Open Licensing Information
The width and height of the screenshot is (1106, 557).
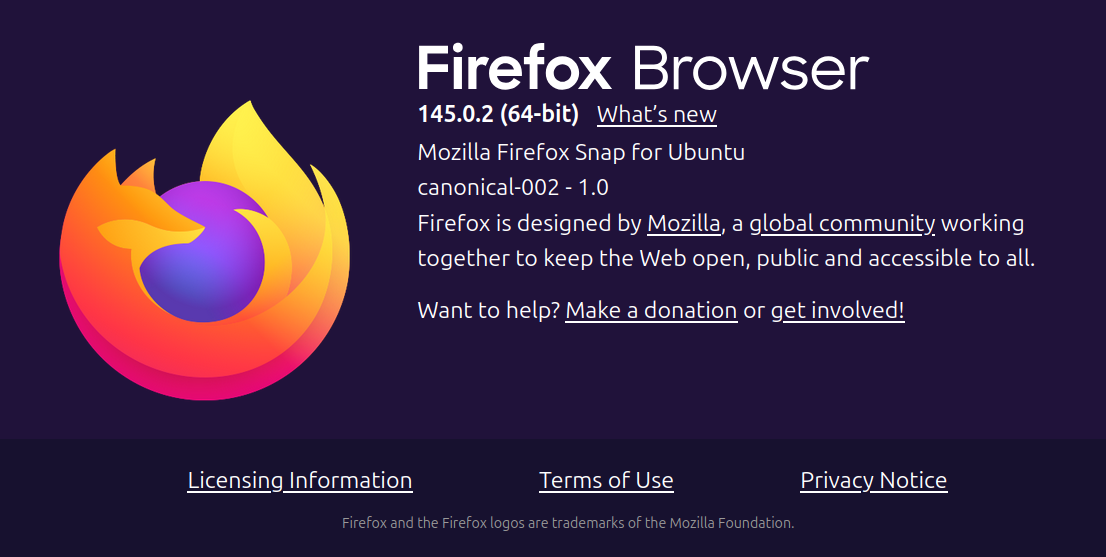300,480
